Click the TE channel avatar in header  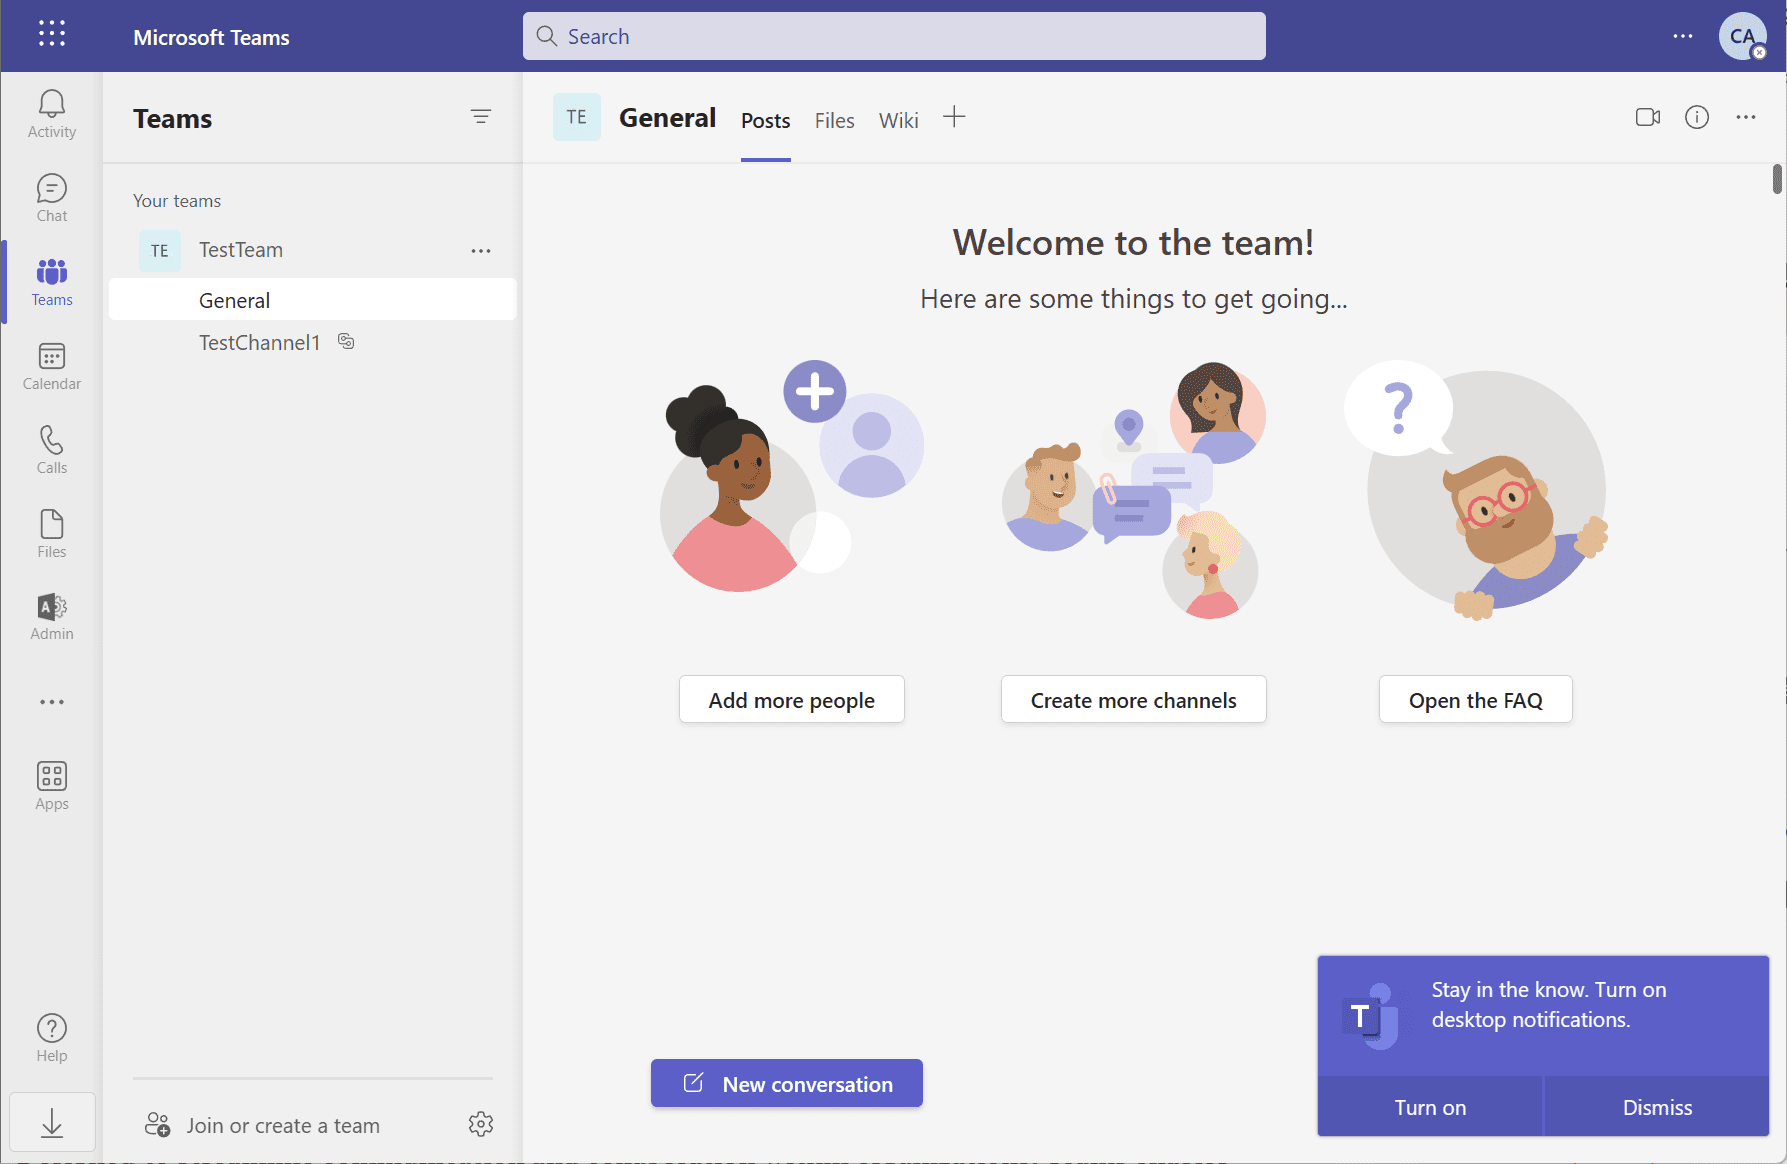pyautogui.click(x=577, y=117)
